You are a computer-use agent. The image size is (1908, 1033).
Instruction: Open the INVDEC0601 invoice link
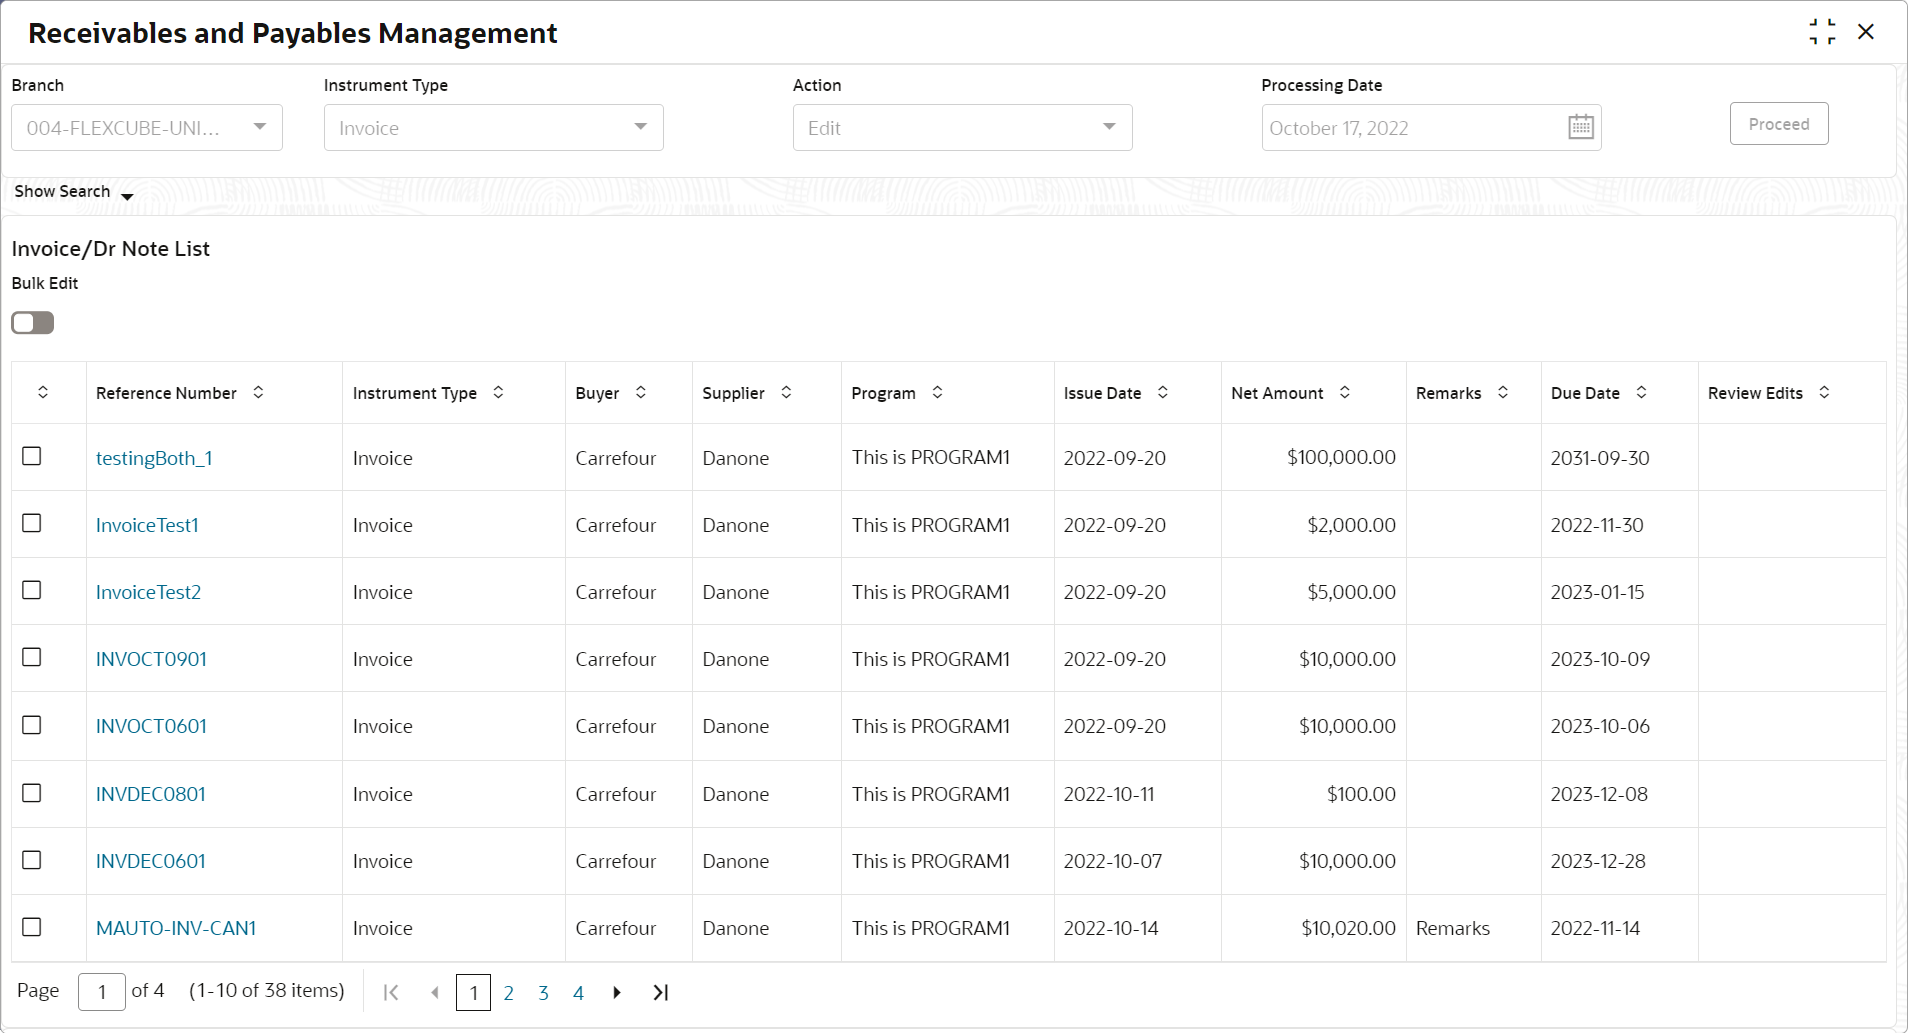click(151, 861)
